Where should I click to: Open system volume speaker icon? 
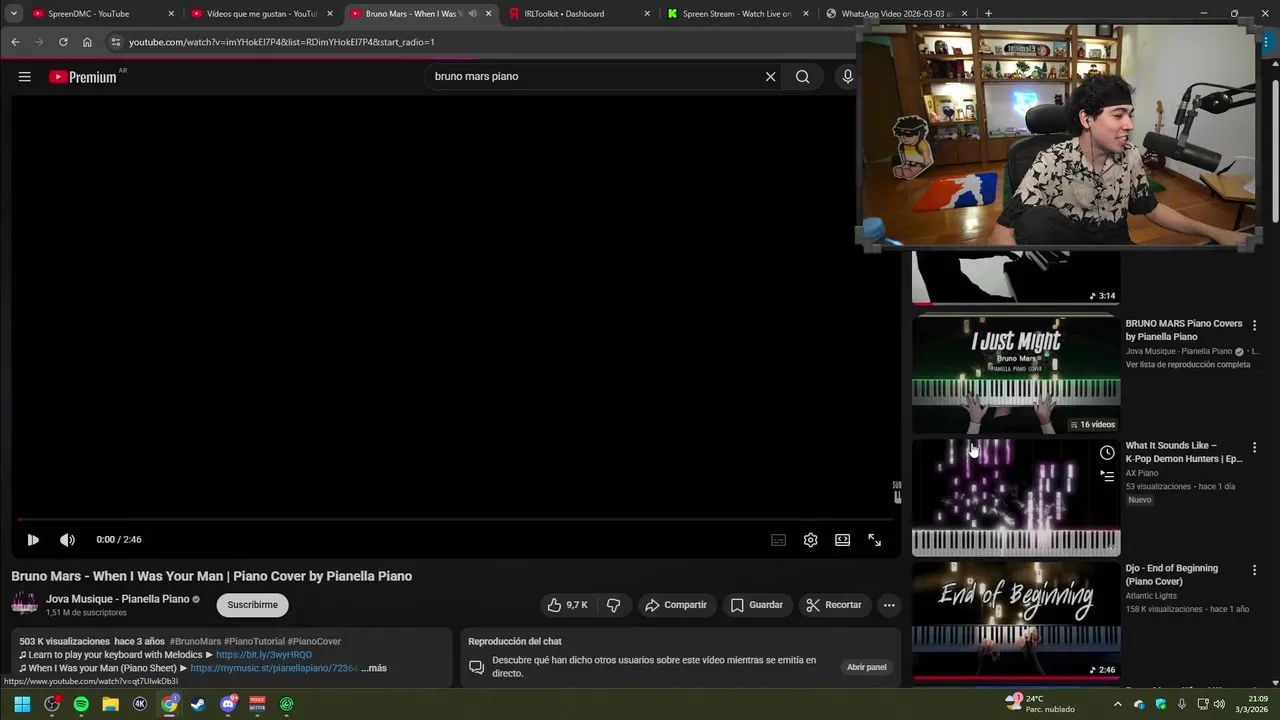(x=1219, y=704)
